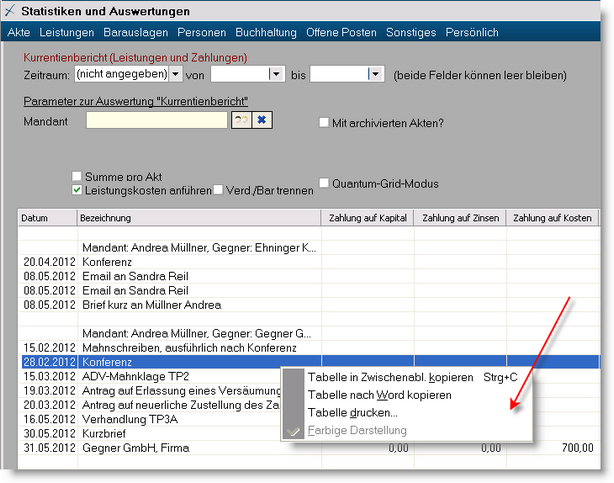Screen dimensions: 614x483
Task: Select the 20.04.2012 Konferenz row
Action: click(309, 262)
